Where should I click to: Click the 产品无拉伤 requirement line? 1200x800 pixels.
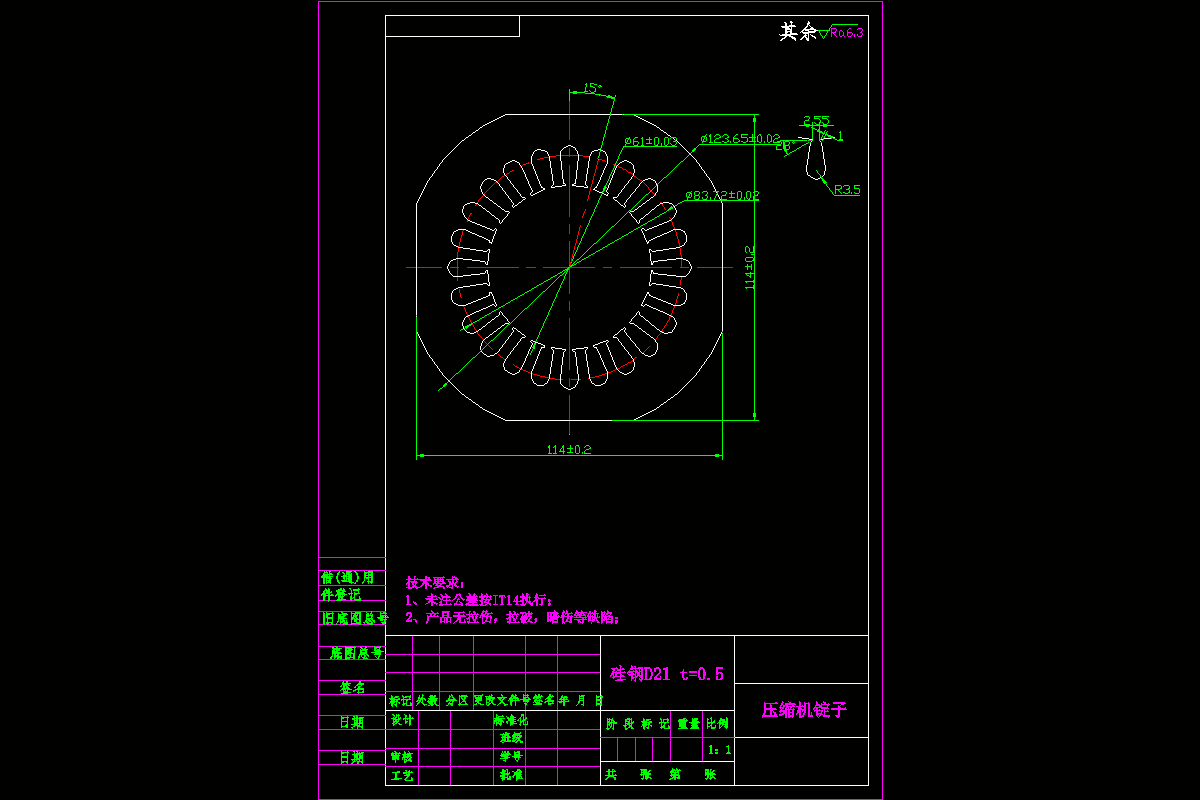[x=513, y=618]
